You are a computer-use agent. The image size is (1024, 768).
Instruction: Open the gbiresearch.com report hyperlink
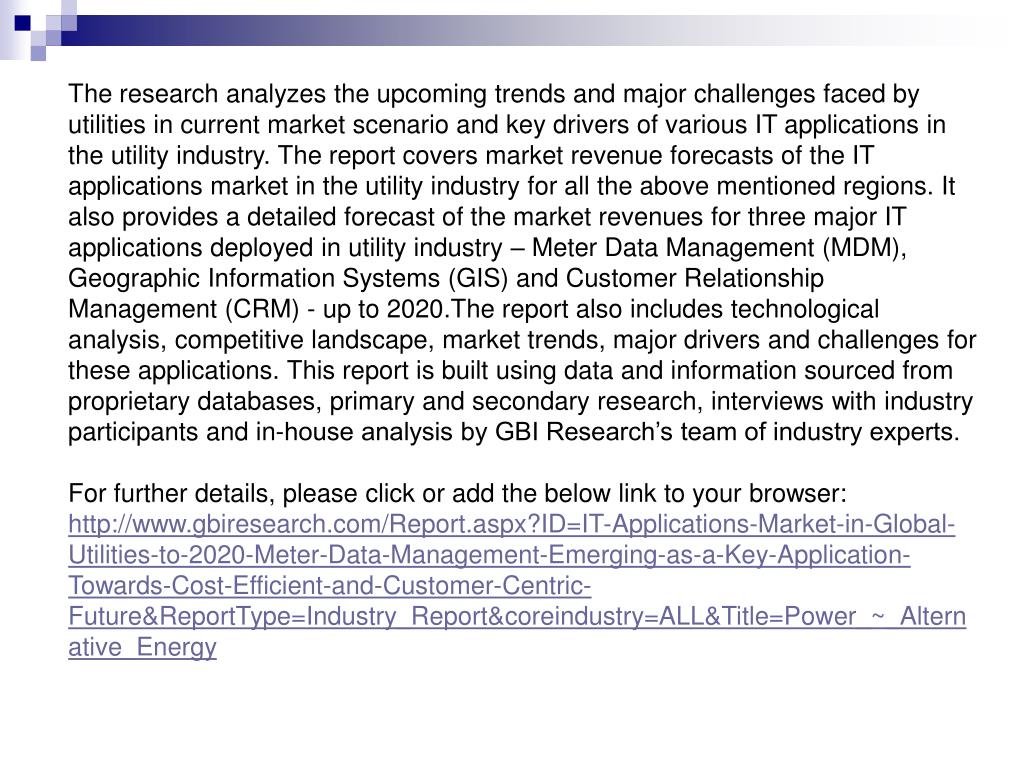coord(511,524)
